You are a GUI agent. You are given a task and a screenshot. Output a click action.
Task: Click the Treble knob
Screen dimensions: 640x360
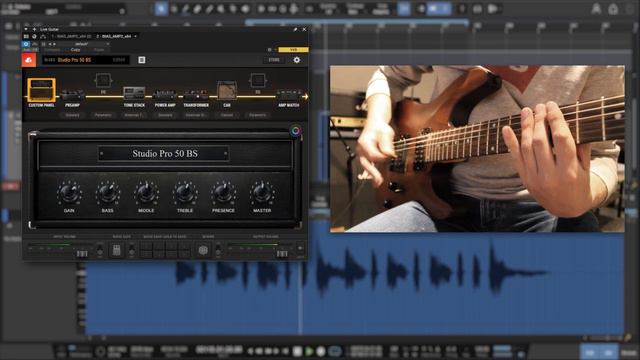pyautogui.click(x=184, y=192)
